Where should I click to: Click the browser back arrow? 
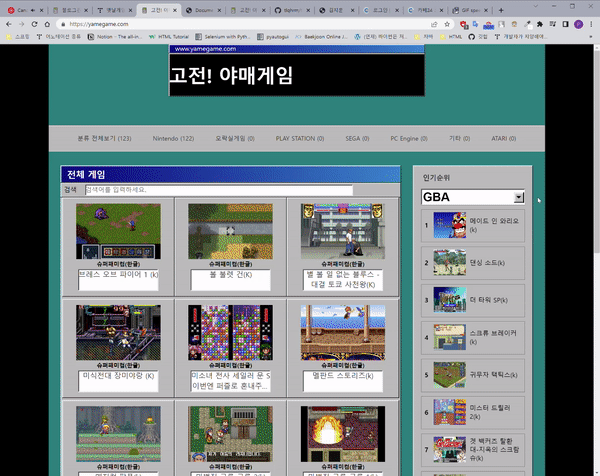pyautogui.click(x=7, y=22)
